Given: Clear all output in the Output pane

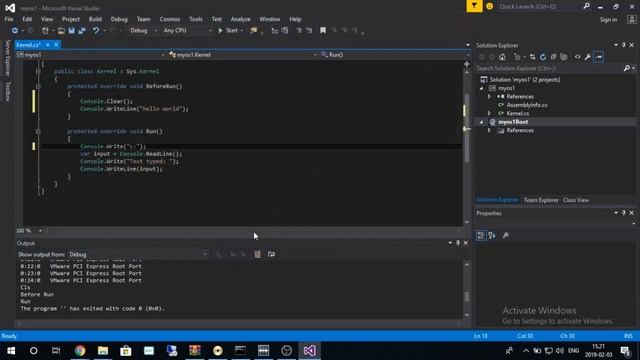Looking at the screenshot, I should (257, 254).
